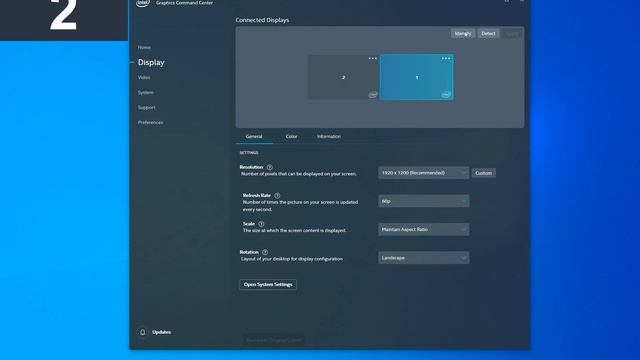Open Support page from sidebar
The height and width of the screenshot is (360, 640).
[x=147, y=107]
